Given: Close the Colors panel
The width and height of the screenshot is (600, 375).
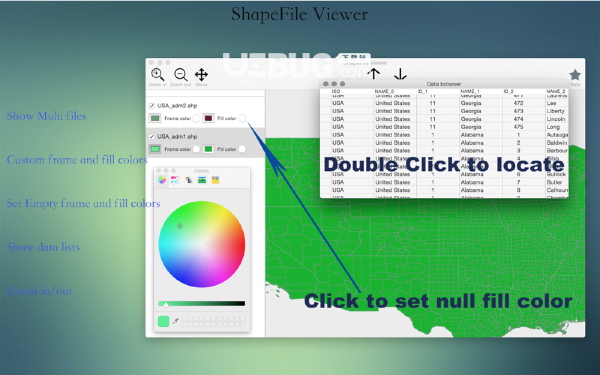Looking at the screenshot, I should tap(159, 171).
